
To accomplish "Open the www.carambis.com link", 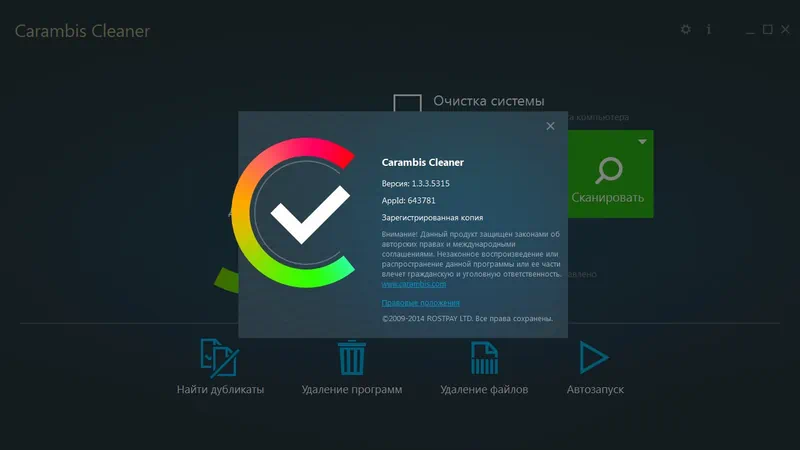I will [x=414, y=284].
